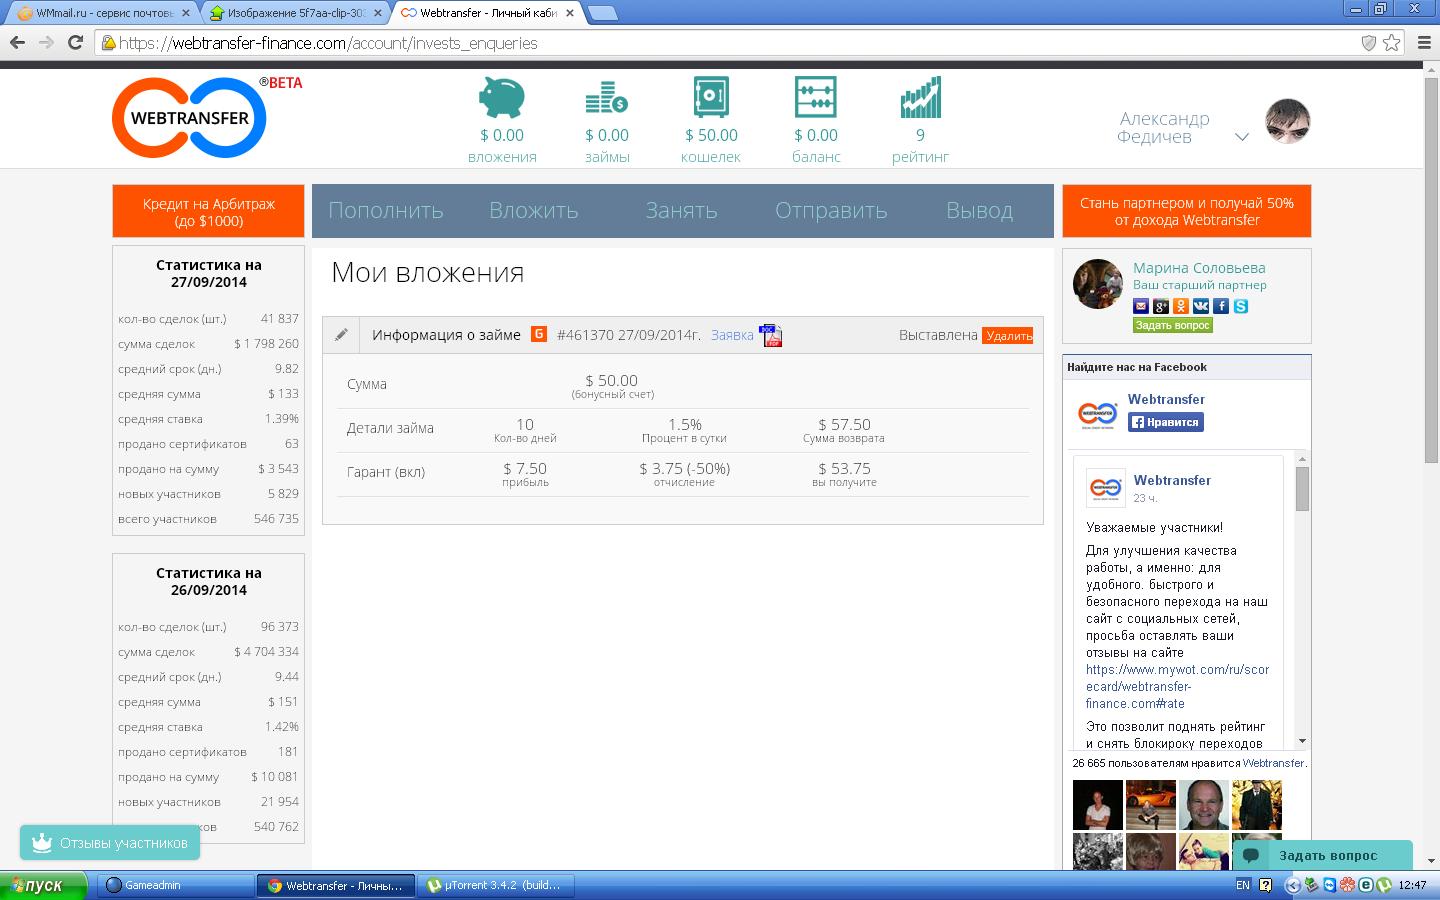
Task: Click ICQ flower icon in system tray
Action: click(x=1348, y=885)
